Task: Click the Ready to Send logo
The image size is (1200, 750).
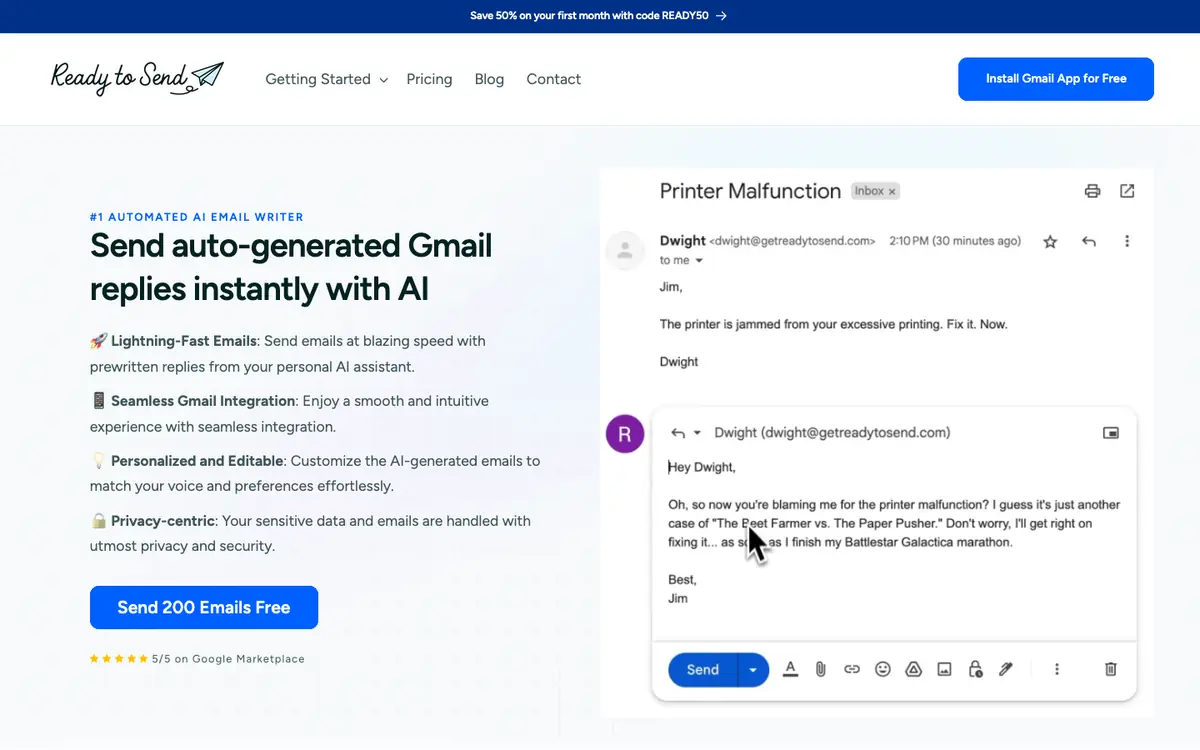Action: (x=137, y=78)
